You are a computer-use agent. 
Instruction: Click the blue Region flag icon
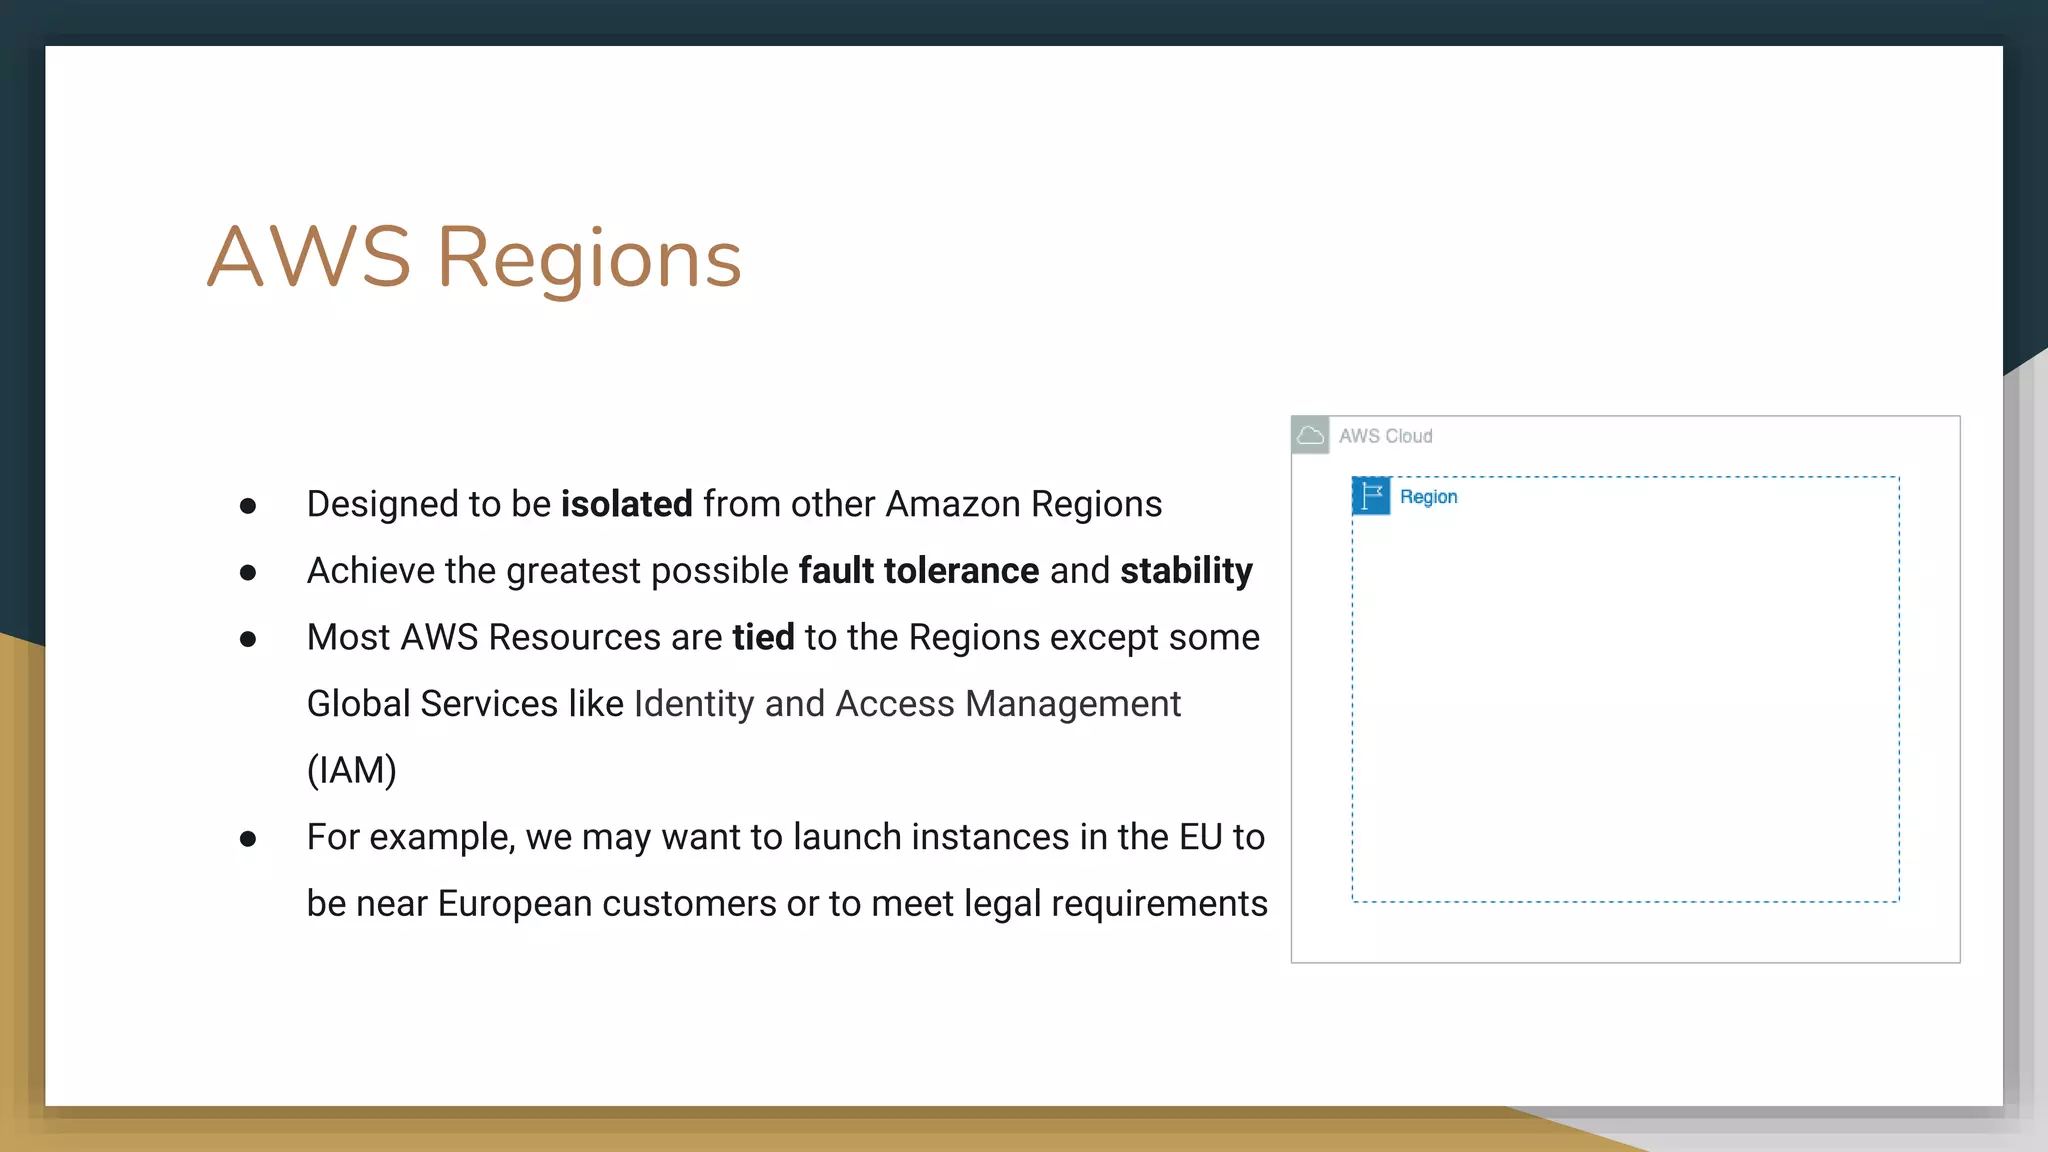[1371, 496]
